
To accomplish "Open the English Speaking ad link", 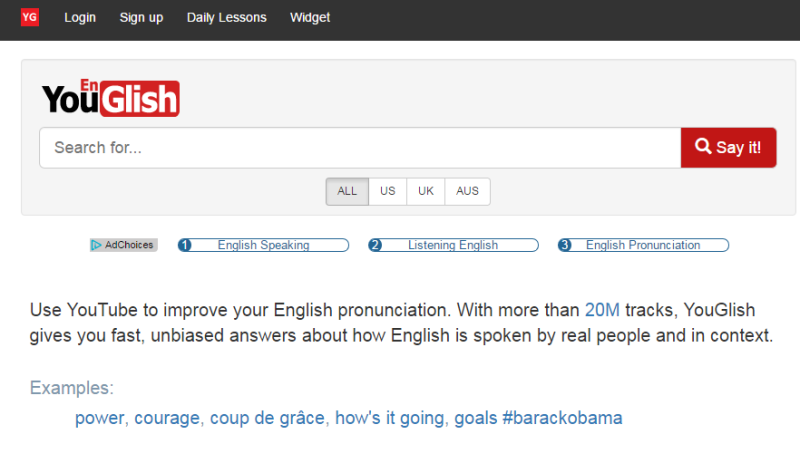I will [263, 245].
